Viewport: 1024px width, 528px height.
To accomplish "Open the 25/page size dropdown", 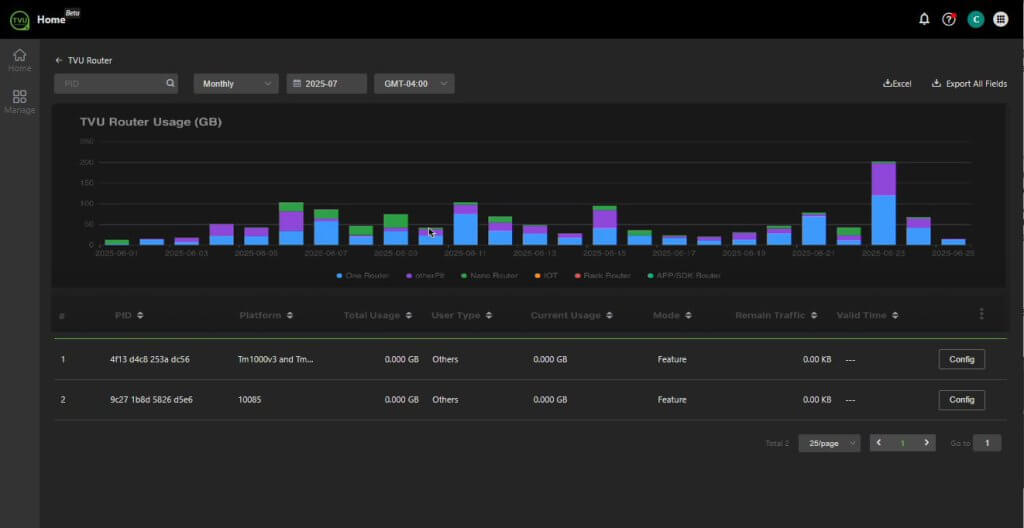I will (x=829, y=443).
